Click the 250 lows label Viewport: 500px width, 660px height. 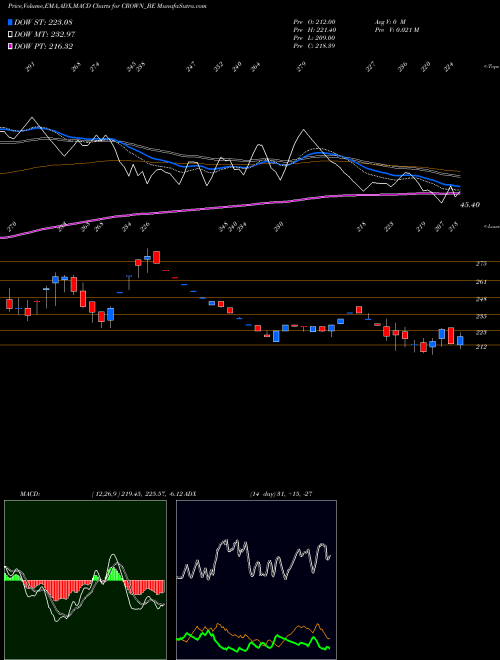278,226
